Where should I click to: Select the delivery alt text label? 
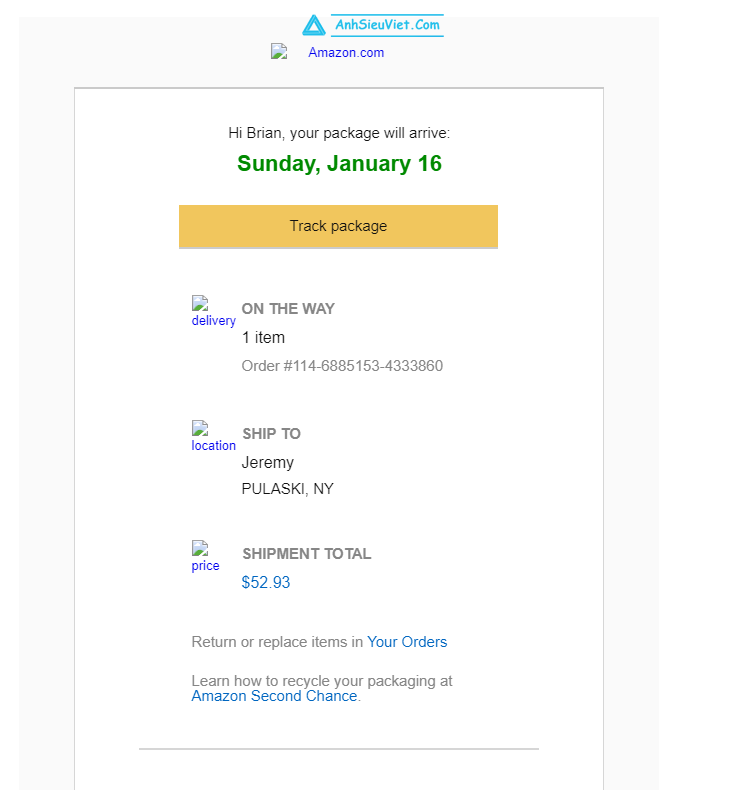[x=214, y=320]
